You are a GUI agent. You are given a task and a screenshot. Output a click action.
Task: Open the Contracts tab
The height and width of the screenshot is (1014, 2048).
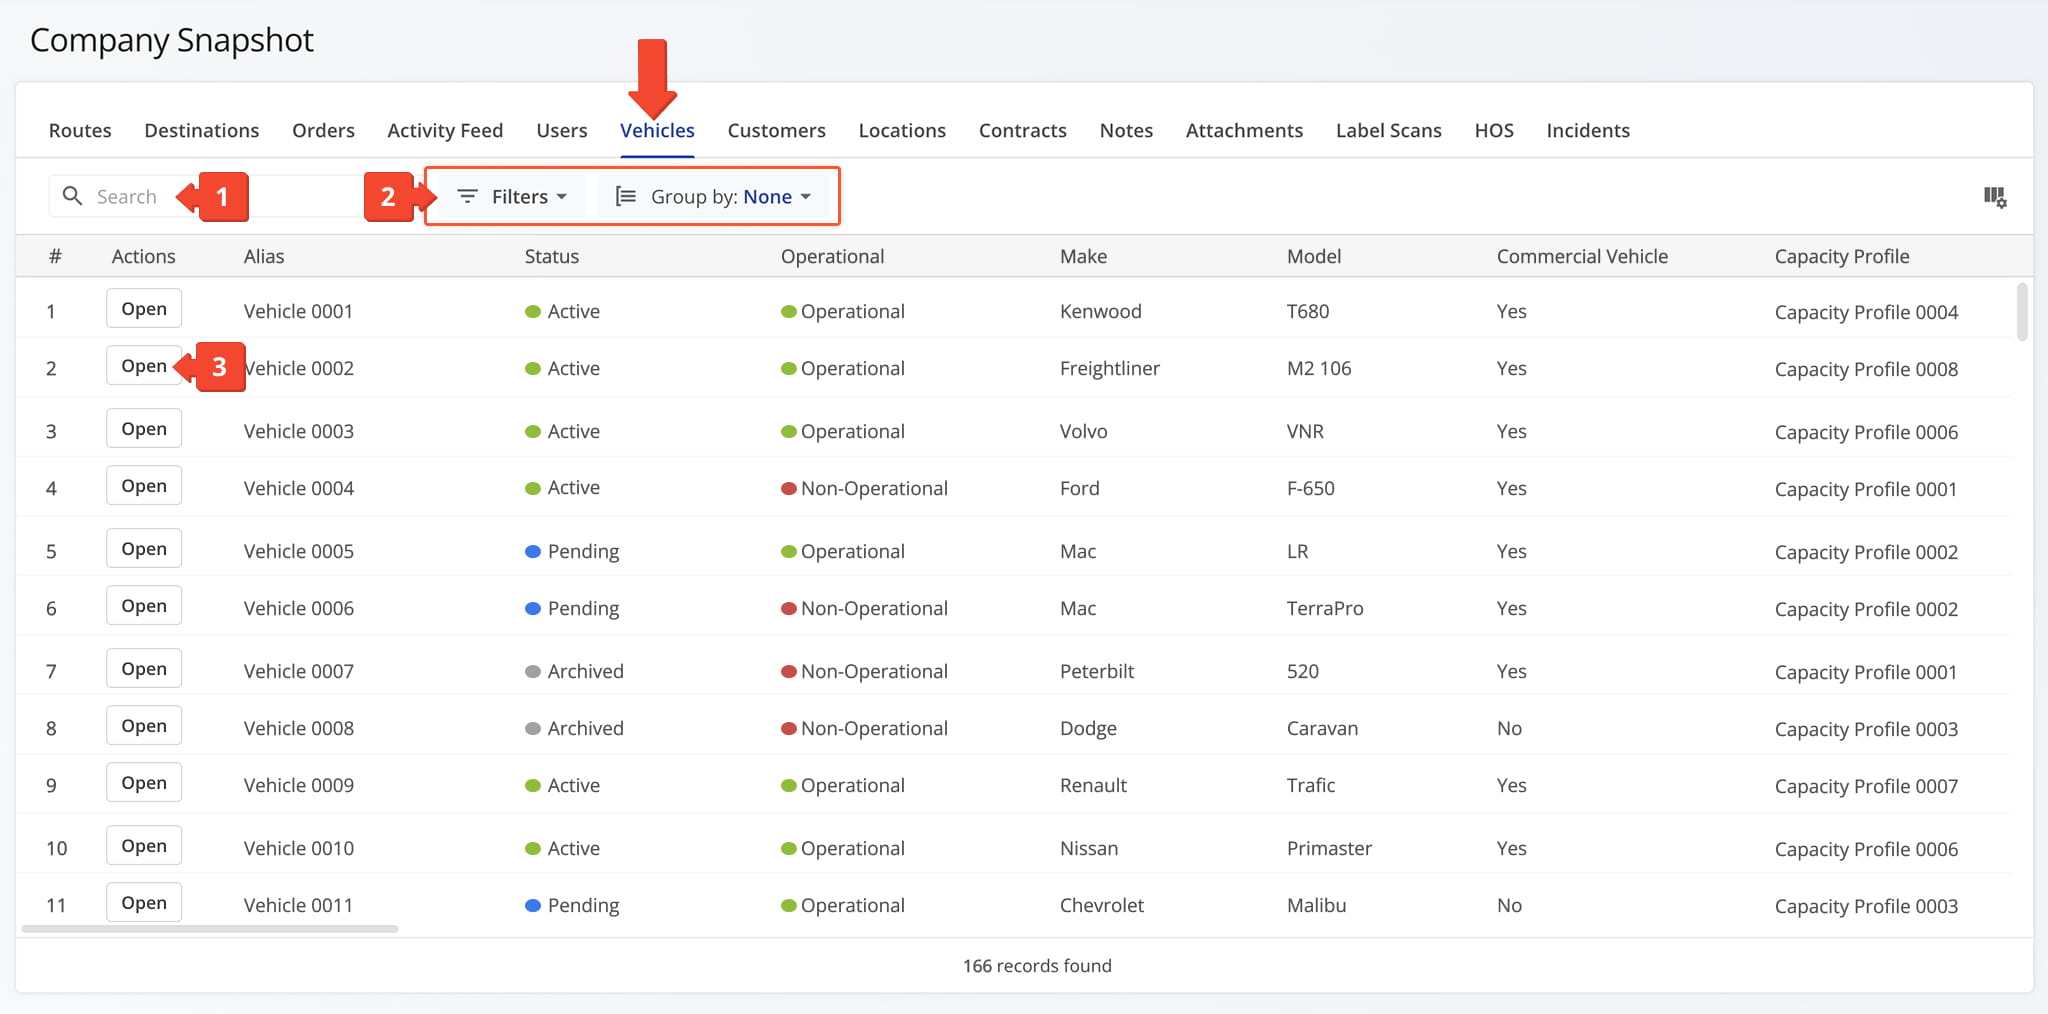[1023, 130]
